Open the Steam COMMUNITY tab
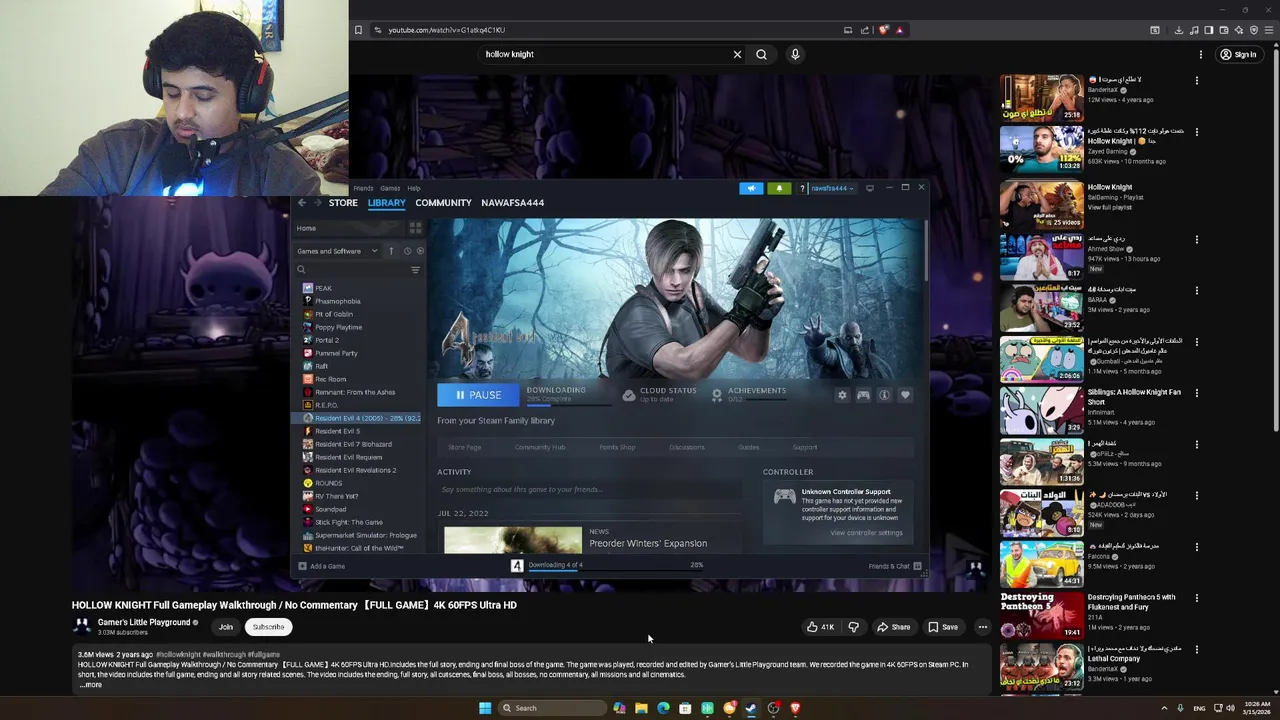This screenshot has height=720, width=1280. click(x=443, y=203)
